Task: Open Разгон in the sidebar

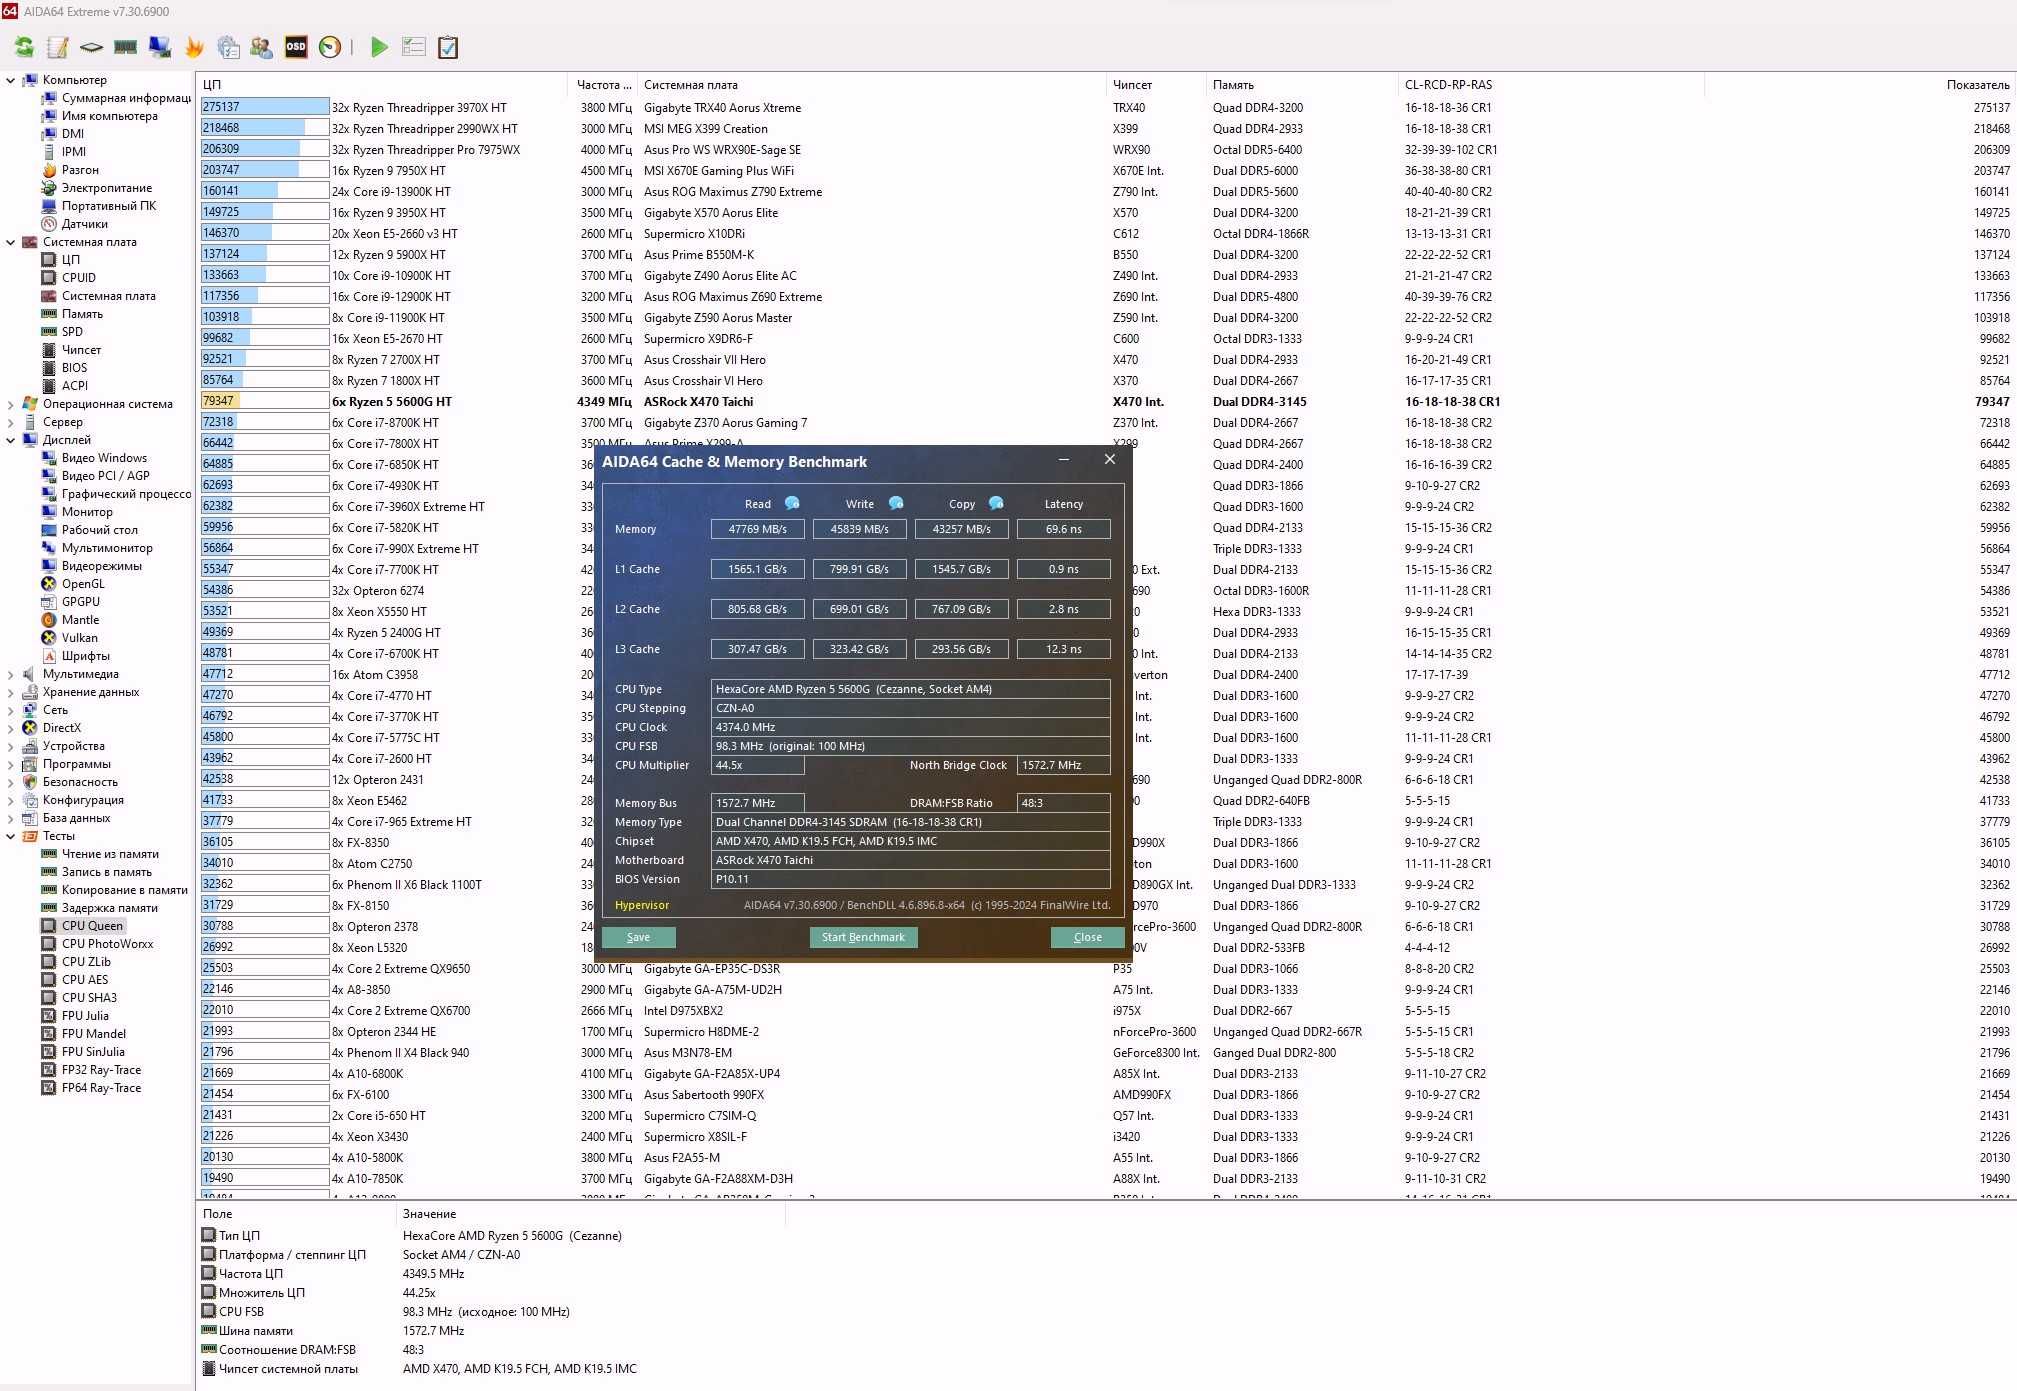Action: point(80,170)
